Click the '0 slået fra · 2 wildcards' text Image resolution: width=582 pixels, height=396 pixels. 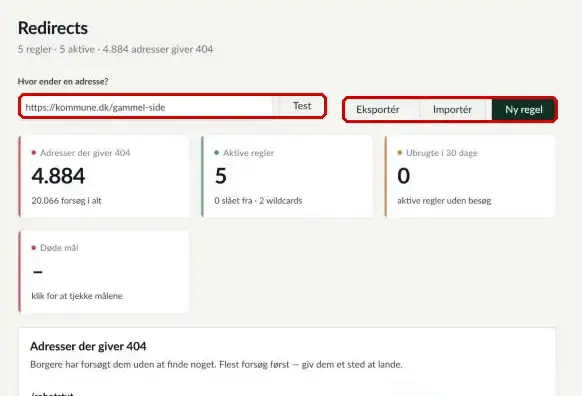tap(258, 201)
